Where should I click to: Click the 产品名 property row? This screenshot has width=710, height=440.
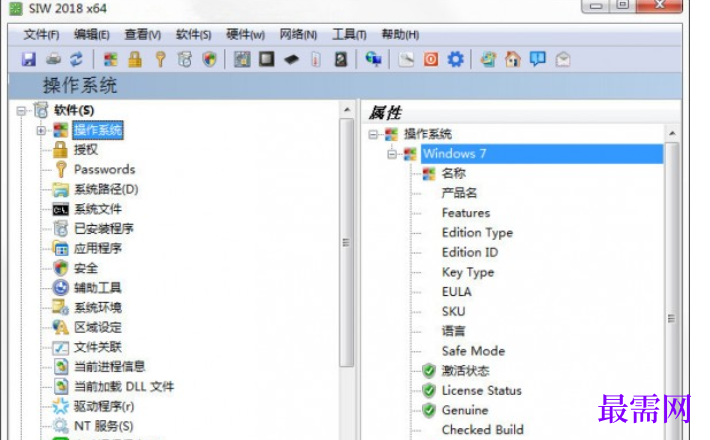[459, 193]
